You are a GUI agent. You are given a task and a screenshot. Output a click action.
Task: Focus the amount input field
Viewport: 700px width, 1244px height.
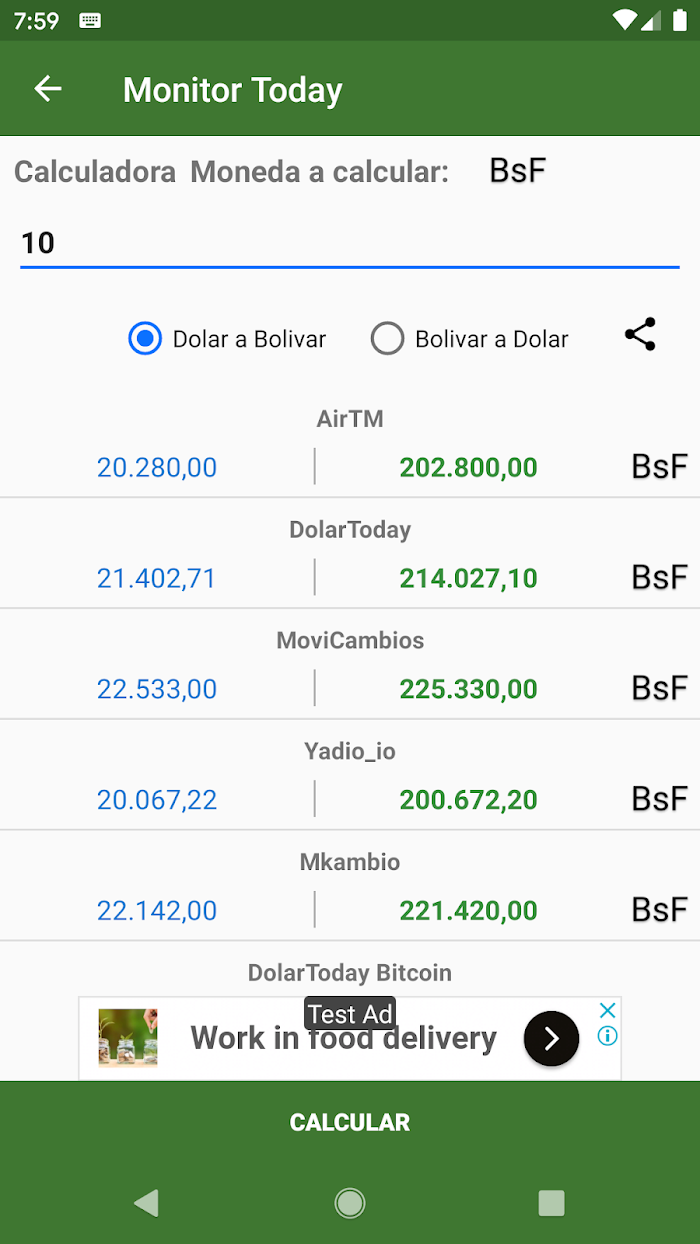click(350, 243)
